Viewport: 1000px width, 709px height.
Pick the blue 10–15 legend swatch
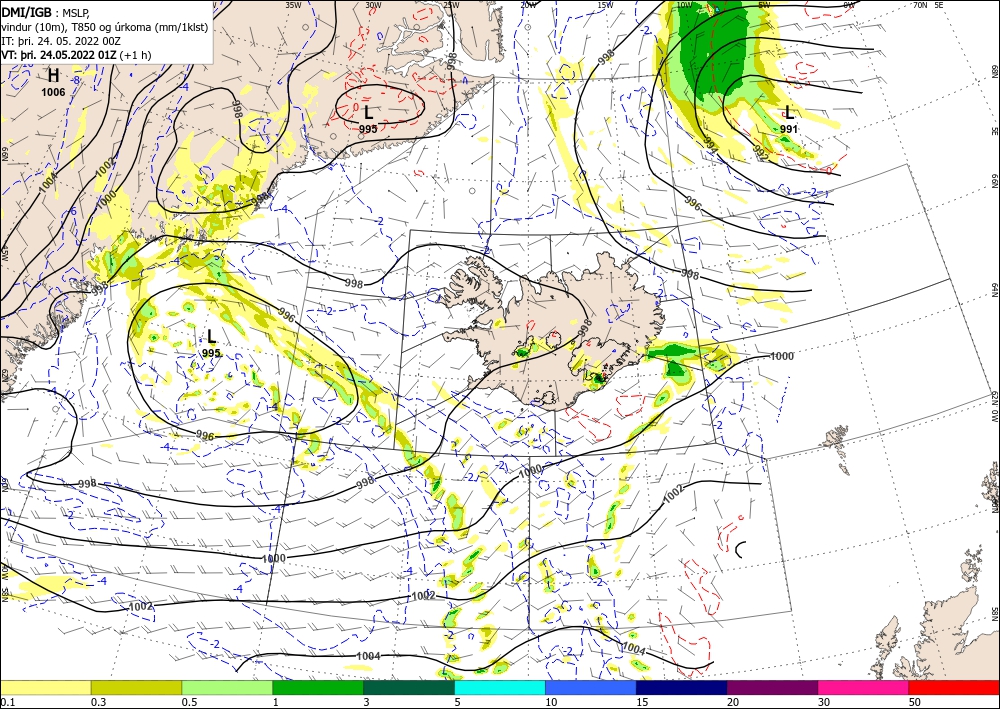[591, 687]
